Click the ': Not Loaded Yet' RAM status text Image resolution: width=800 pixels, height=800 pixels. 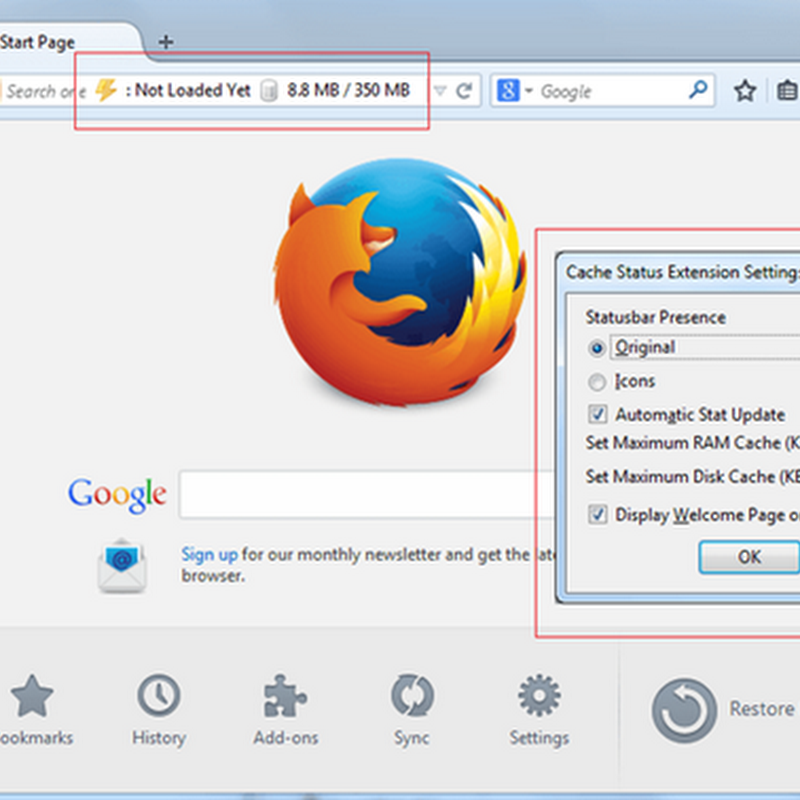point(188,90)
